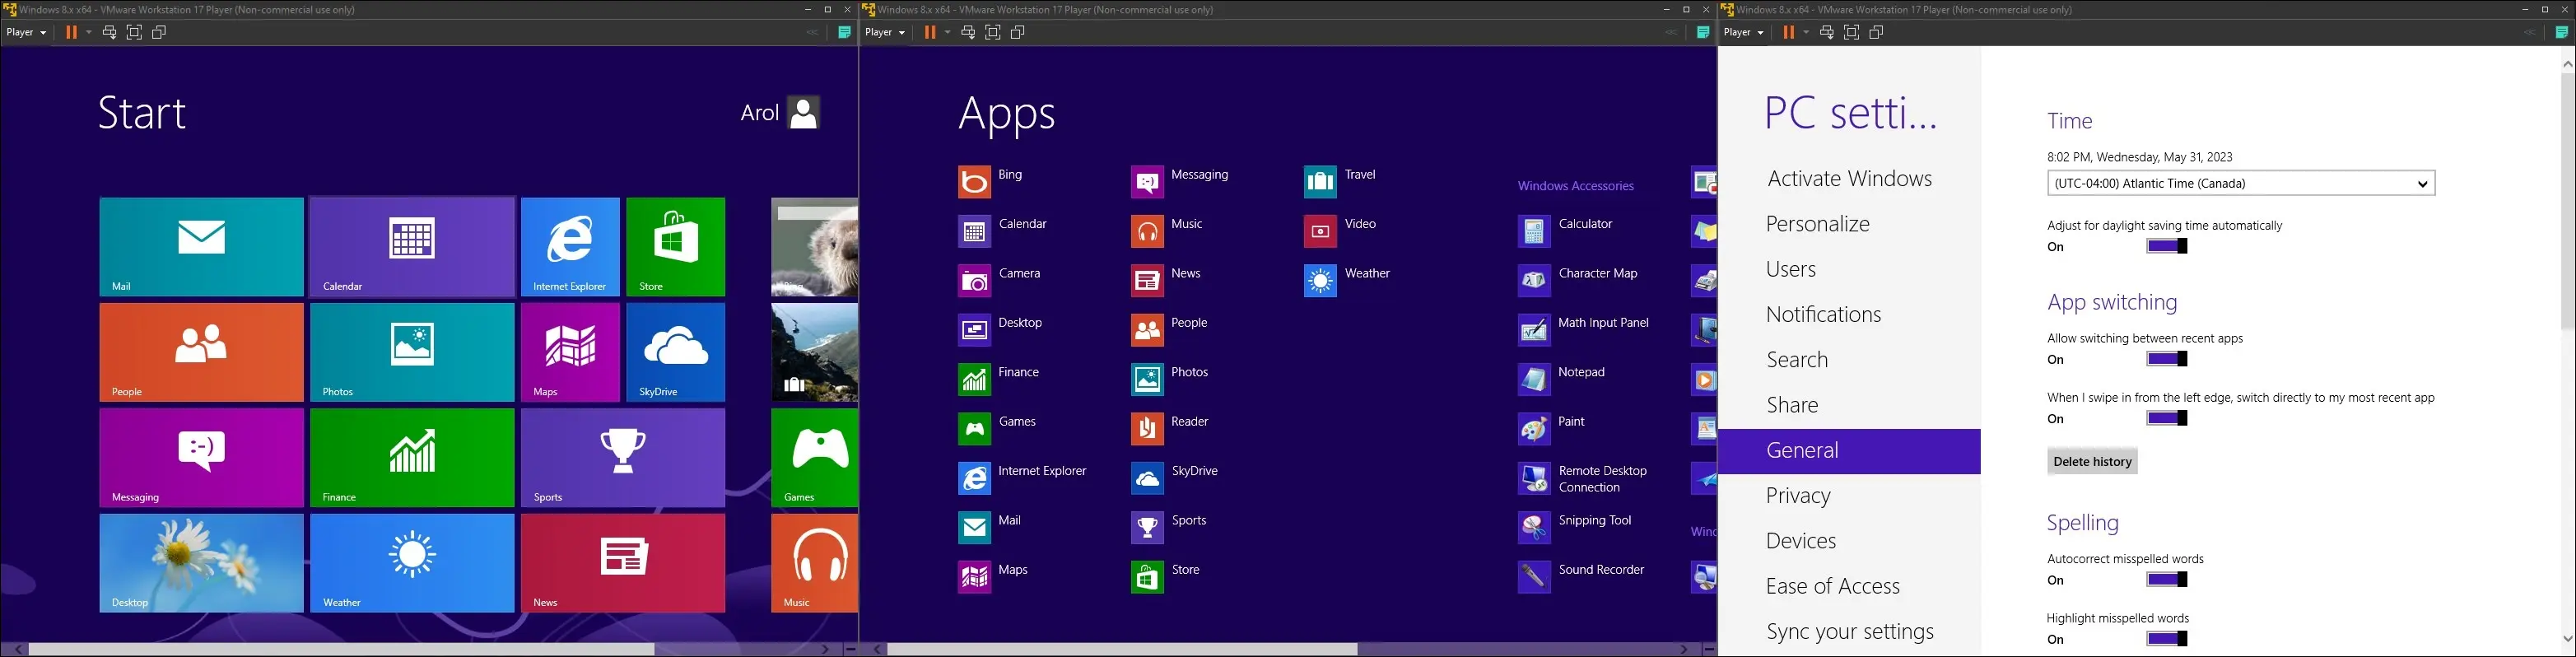Toggle allow switching between recent apps
The height and width of the screenshot is (657, 2576).
(2167, 359)
